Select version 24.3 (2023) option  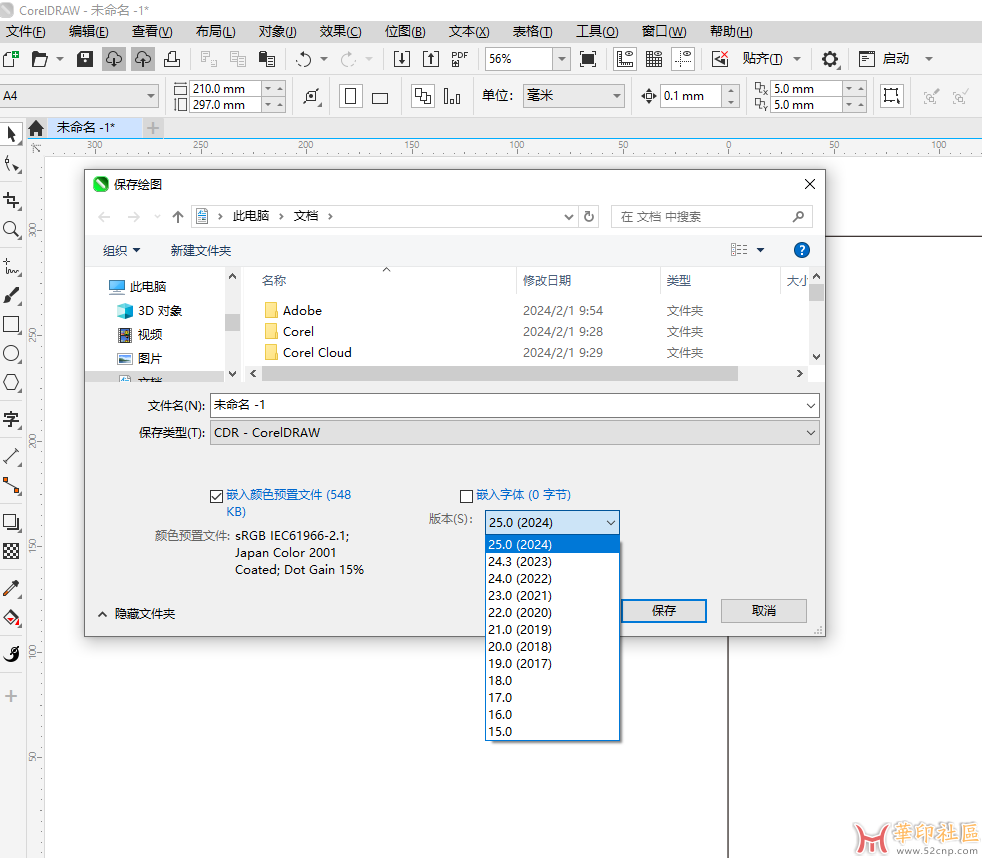[552, 562]
